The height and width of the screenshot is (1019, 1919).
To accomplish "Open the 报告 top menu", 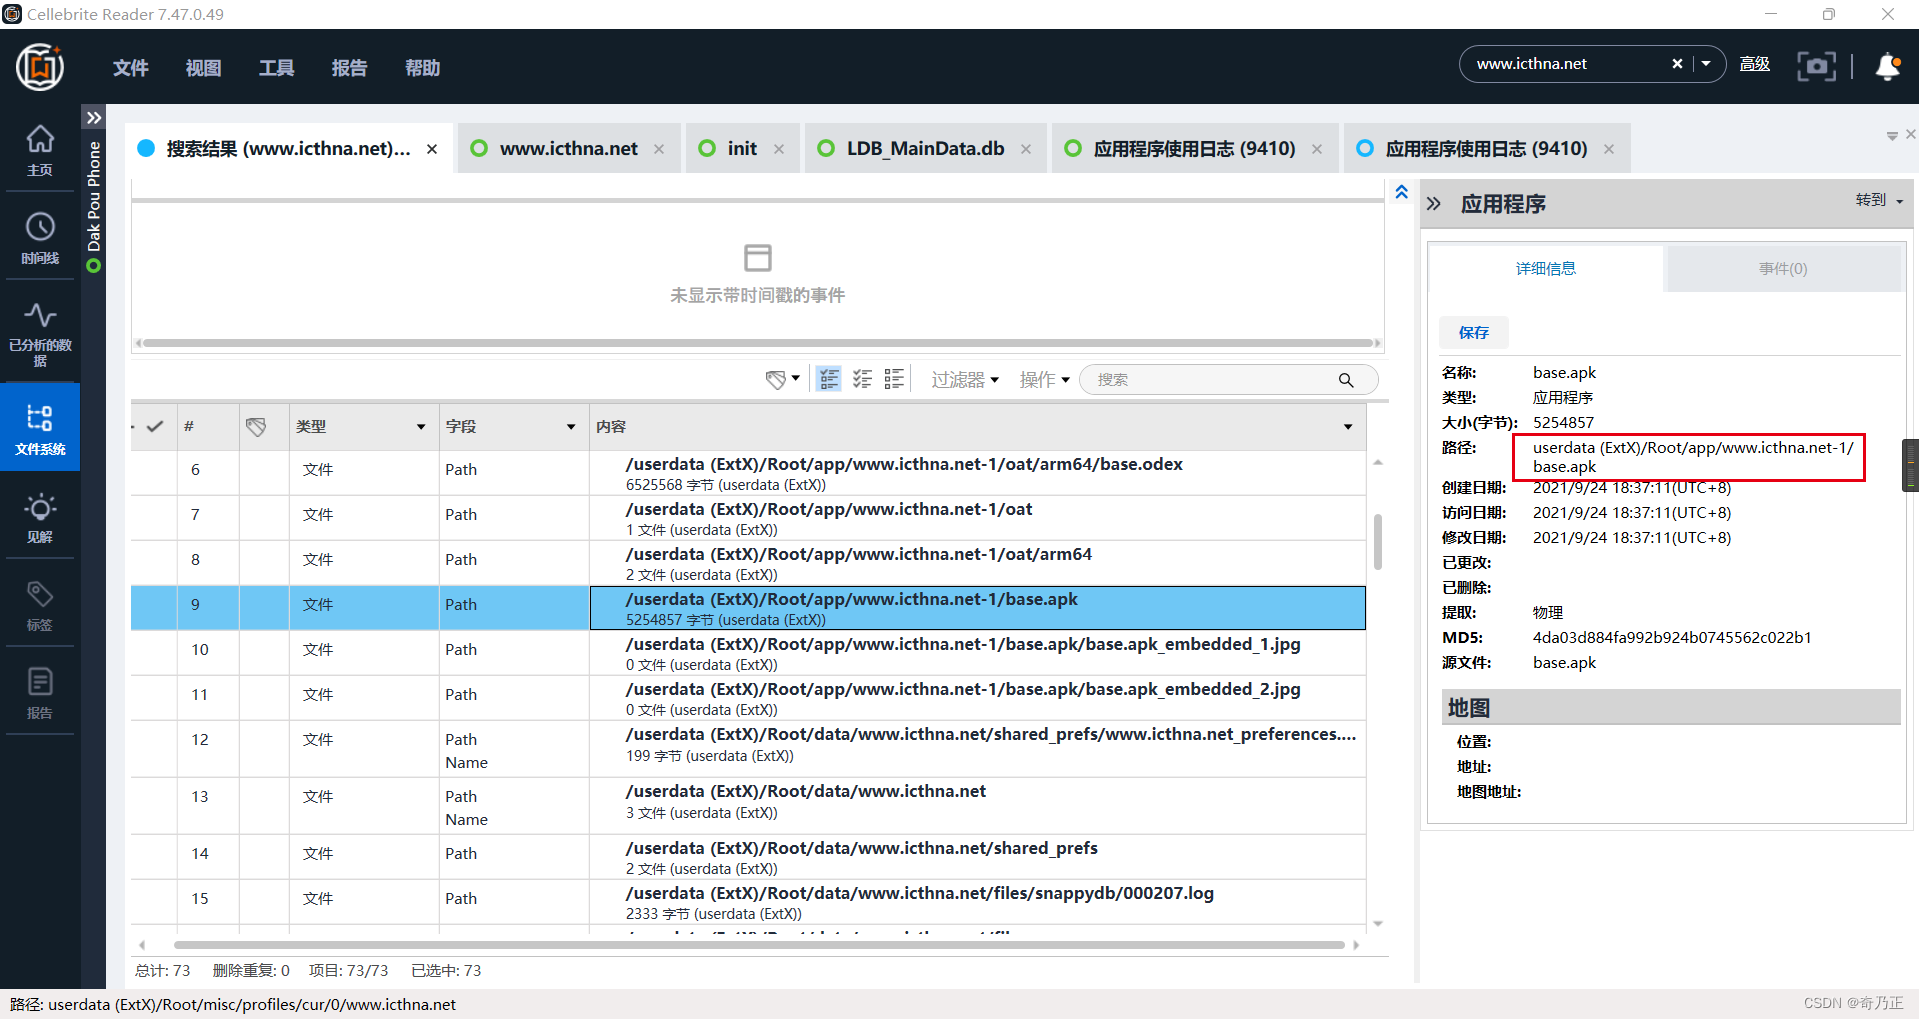I will 349,68.
